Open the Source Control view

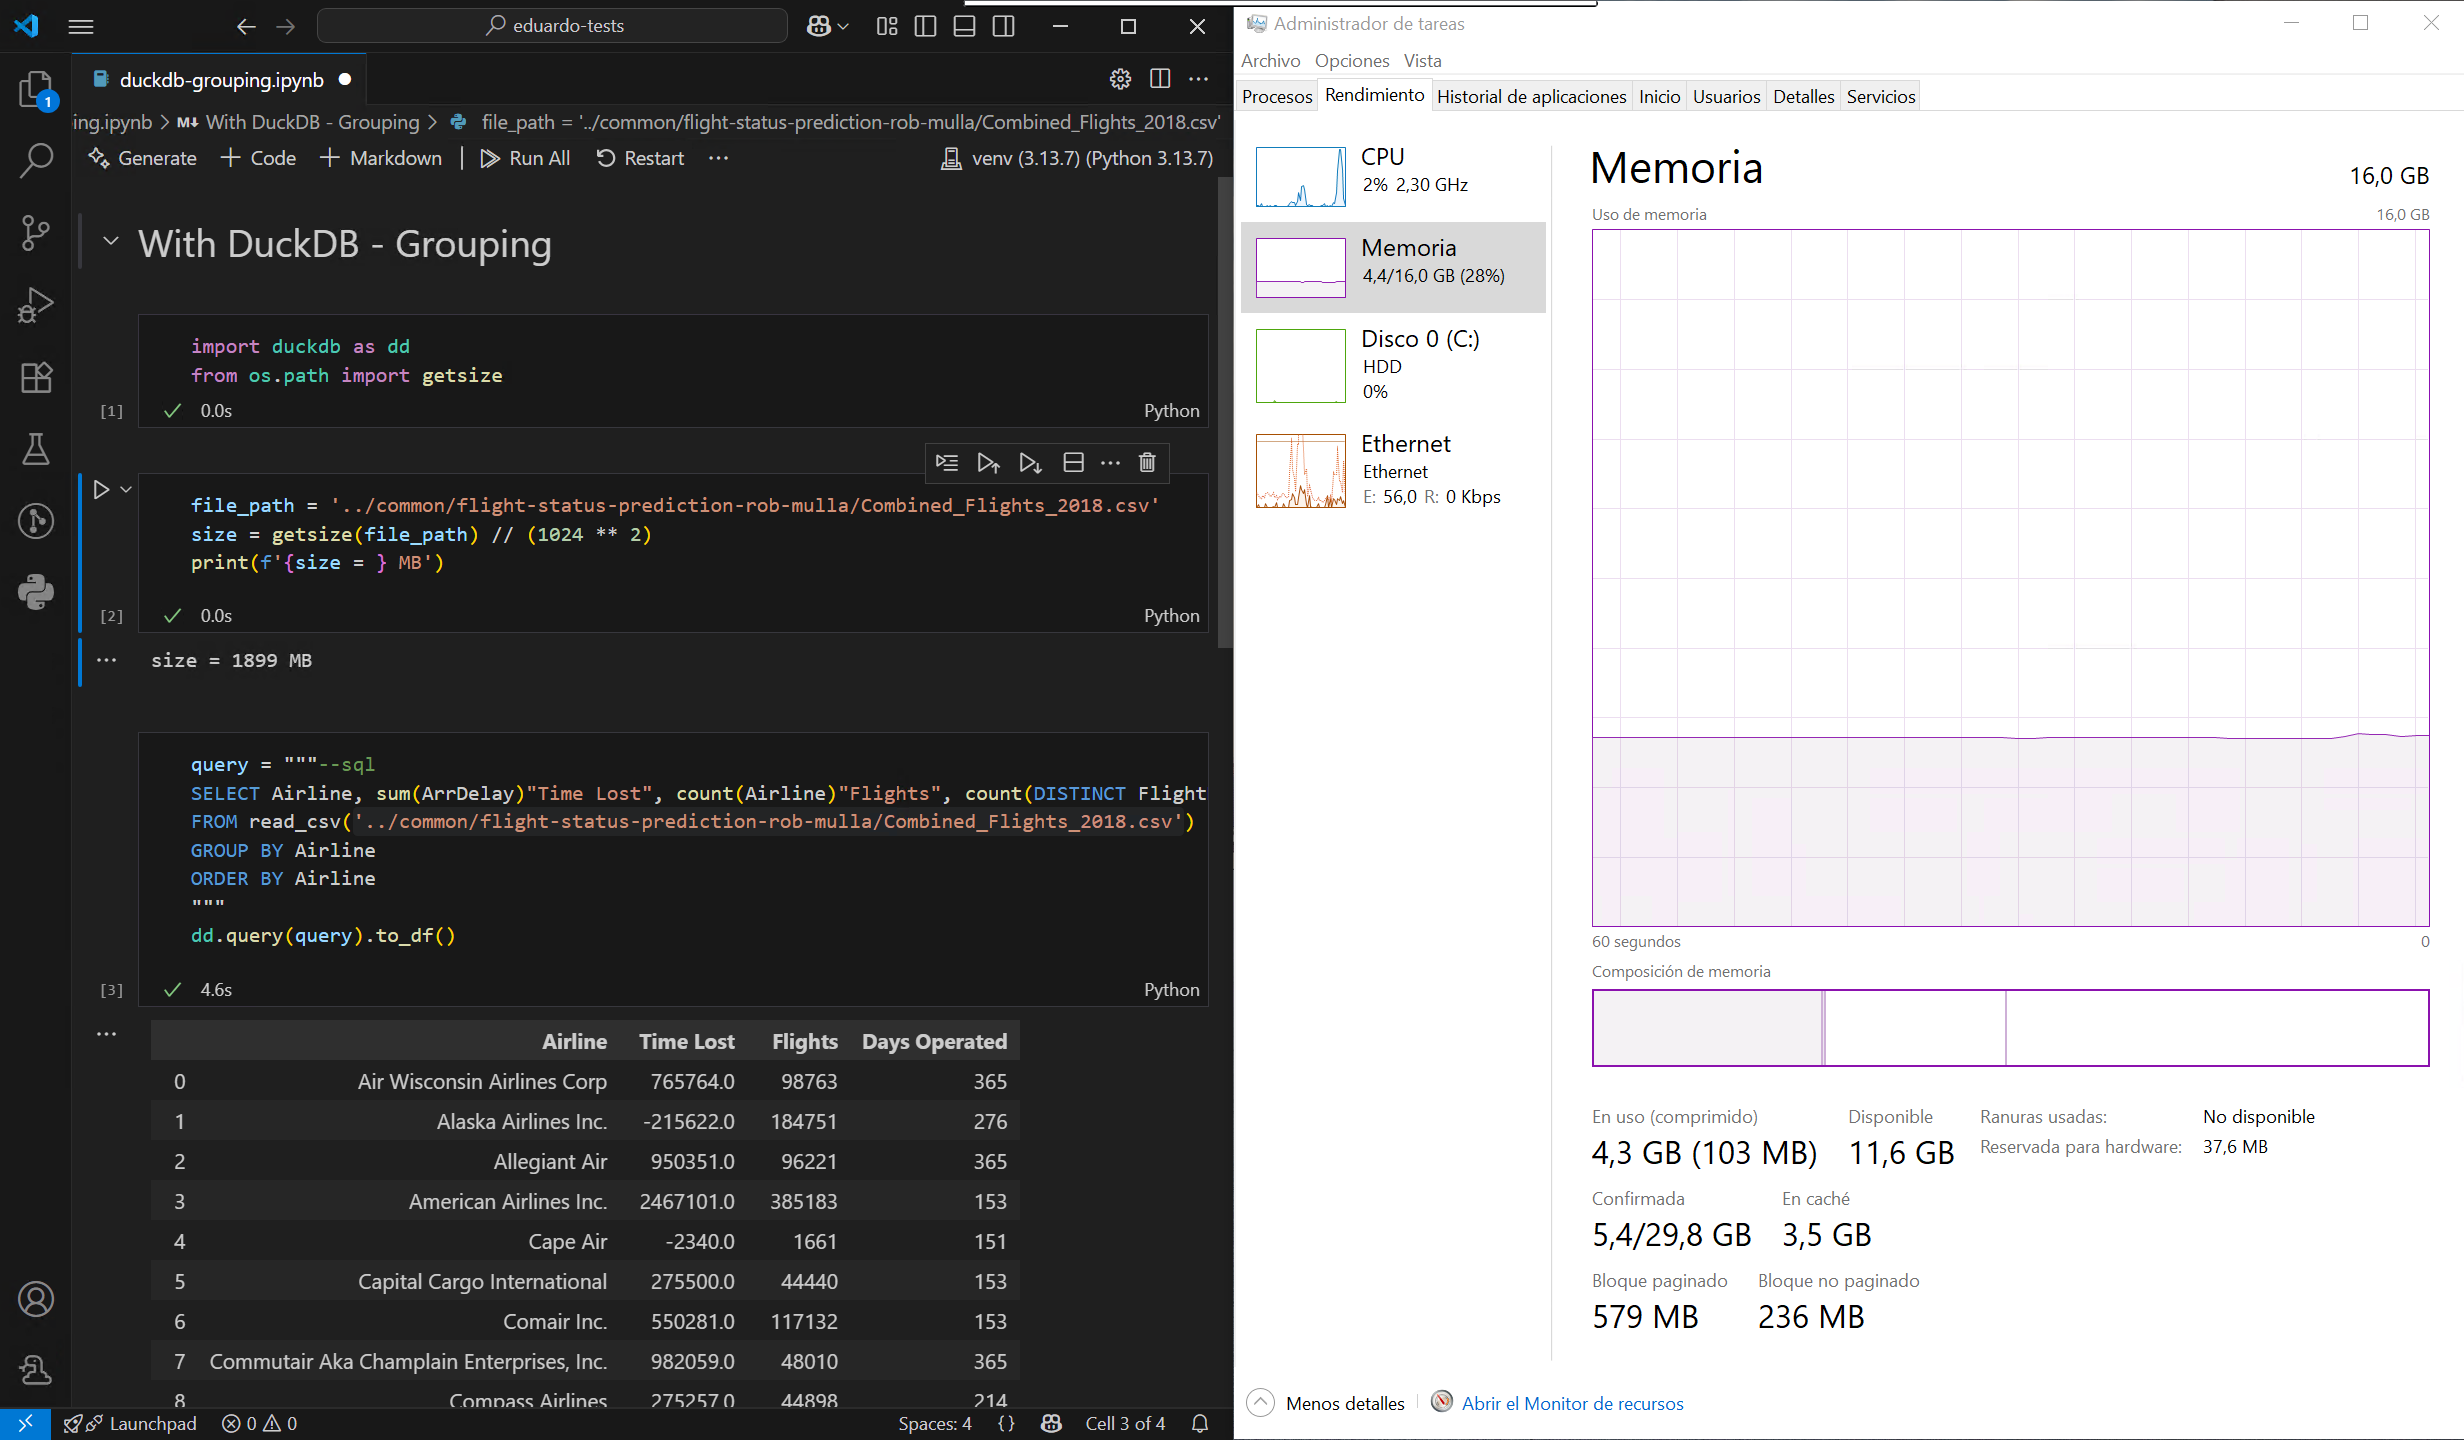click(36, 233)
